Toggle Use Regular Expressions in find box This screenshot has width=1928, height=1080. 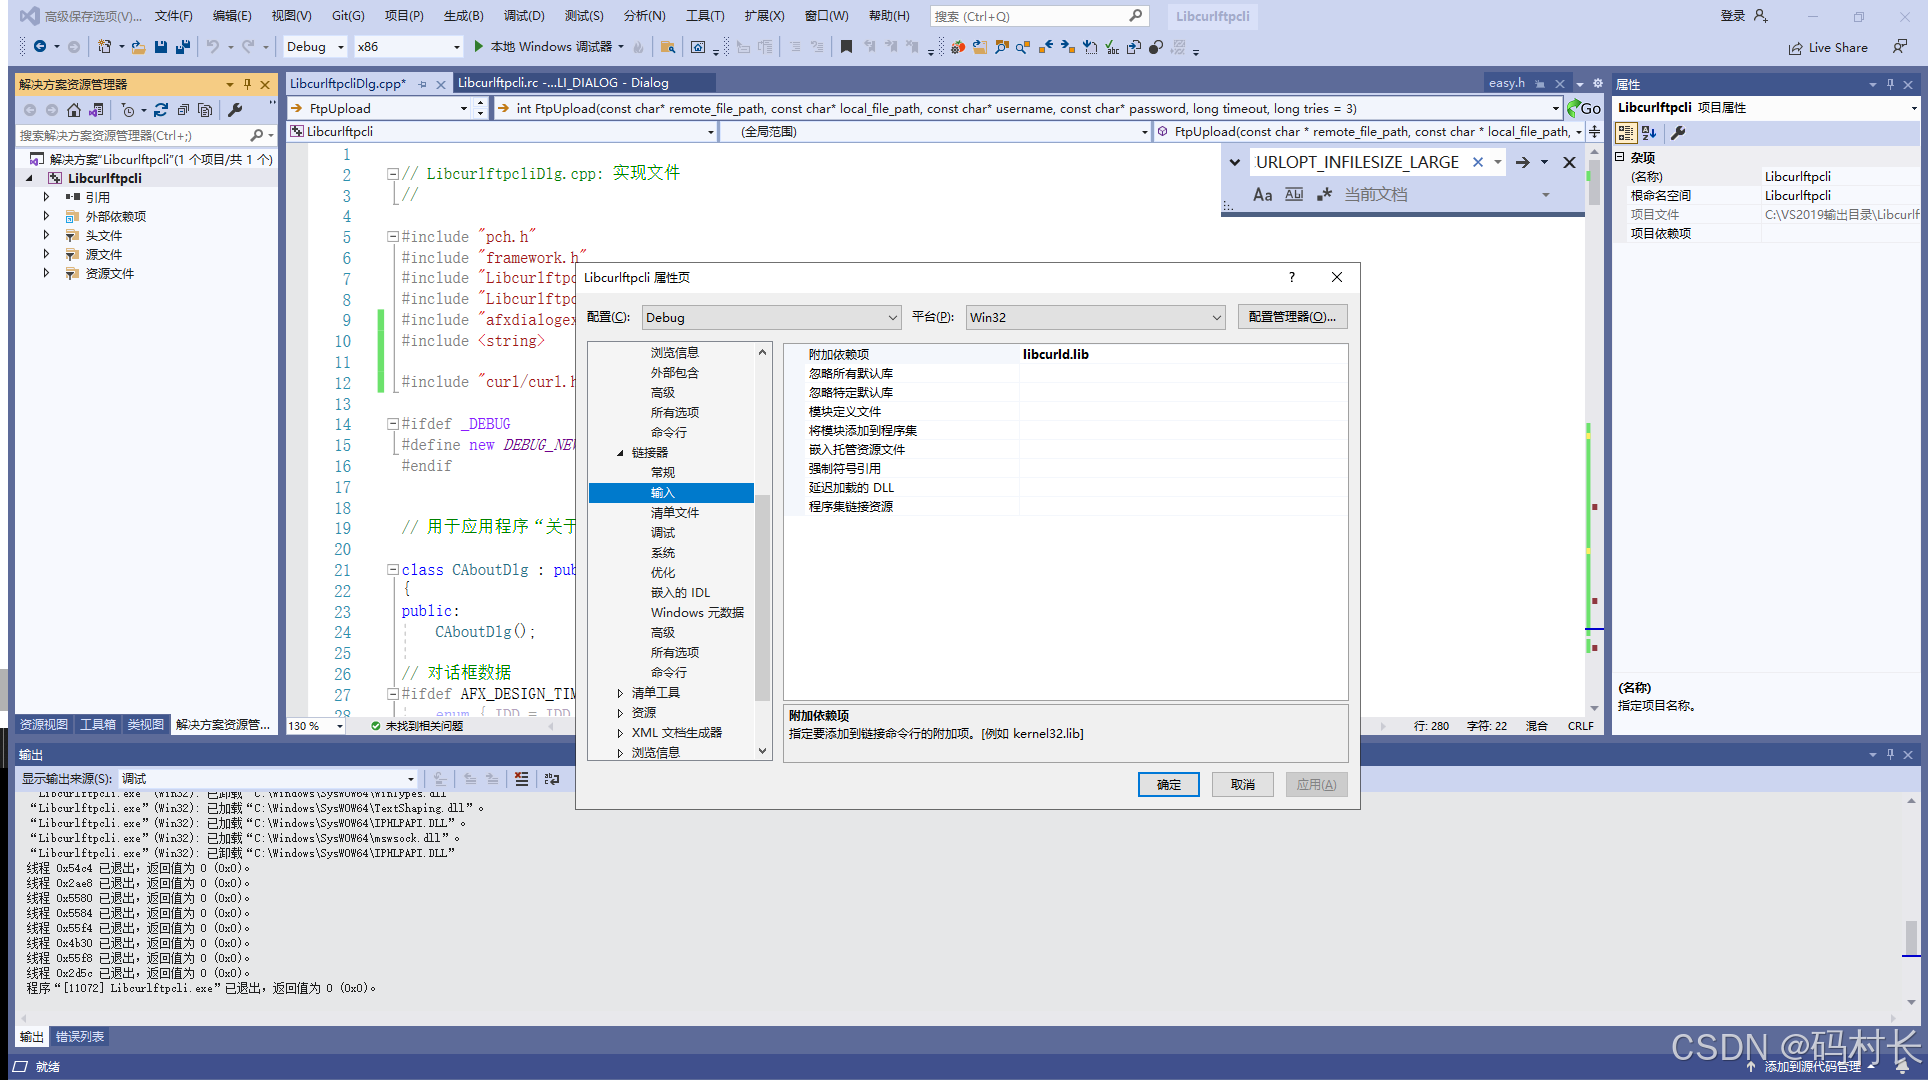[1325, 195]
